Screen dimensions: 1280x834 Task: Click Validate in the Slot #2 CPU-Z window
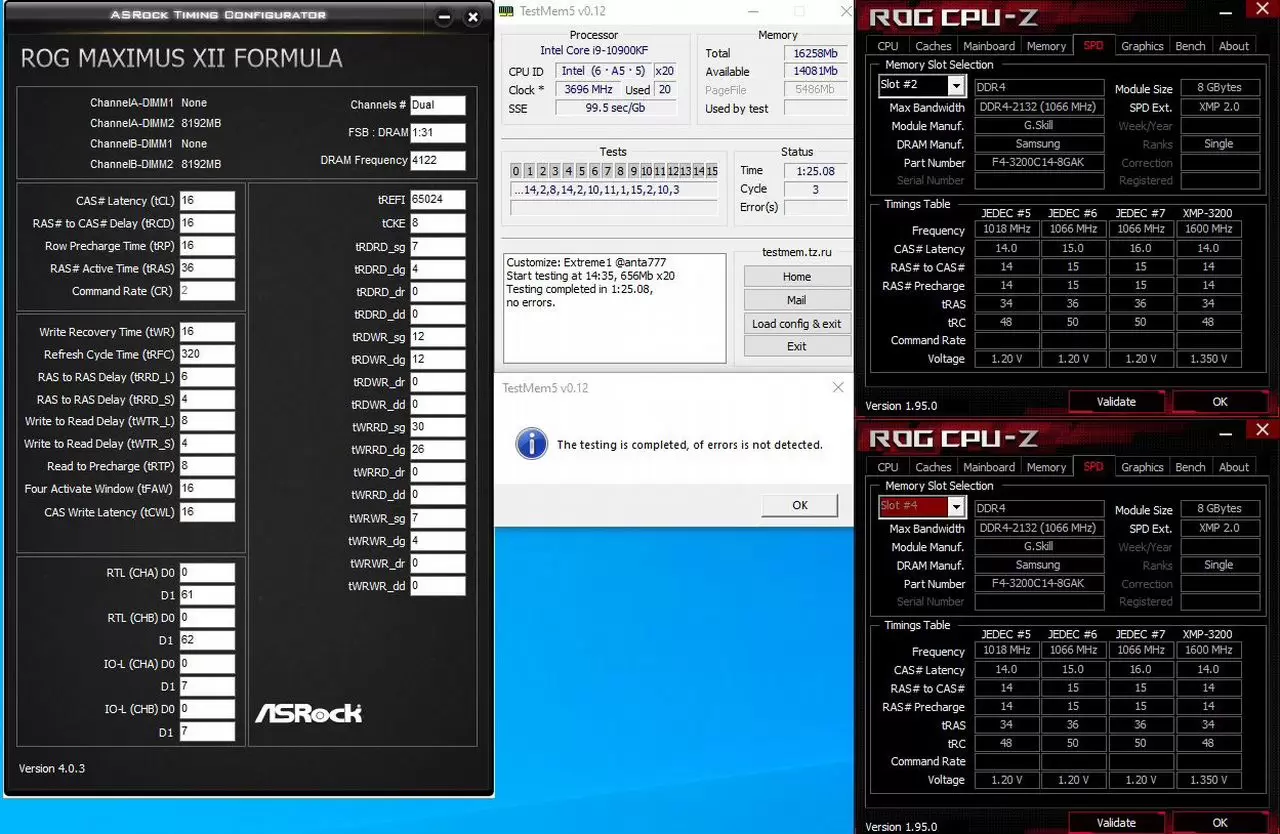1116,402
